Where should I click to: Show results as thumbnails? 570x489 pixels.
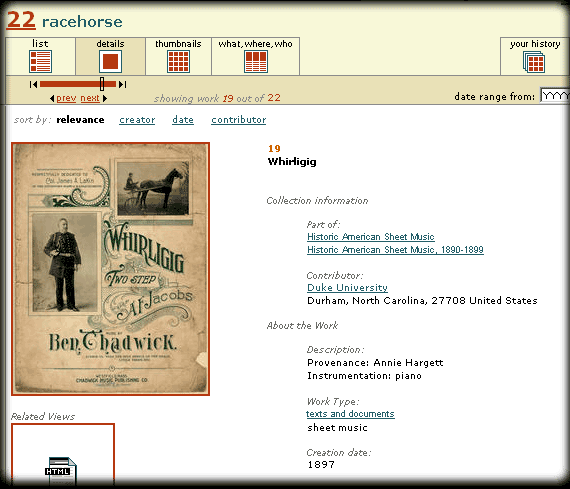(178, 56)
